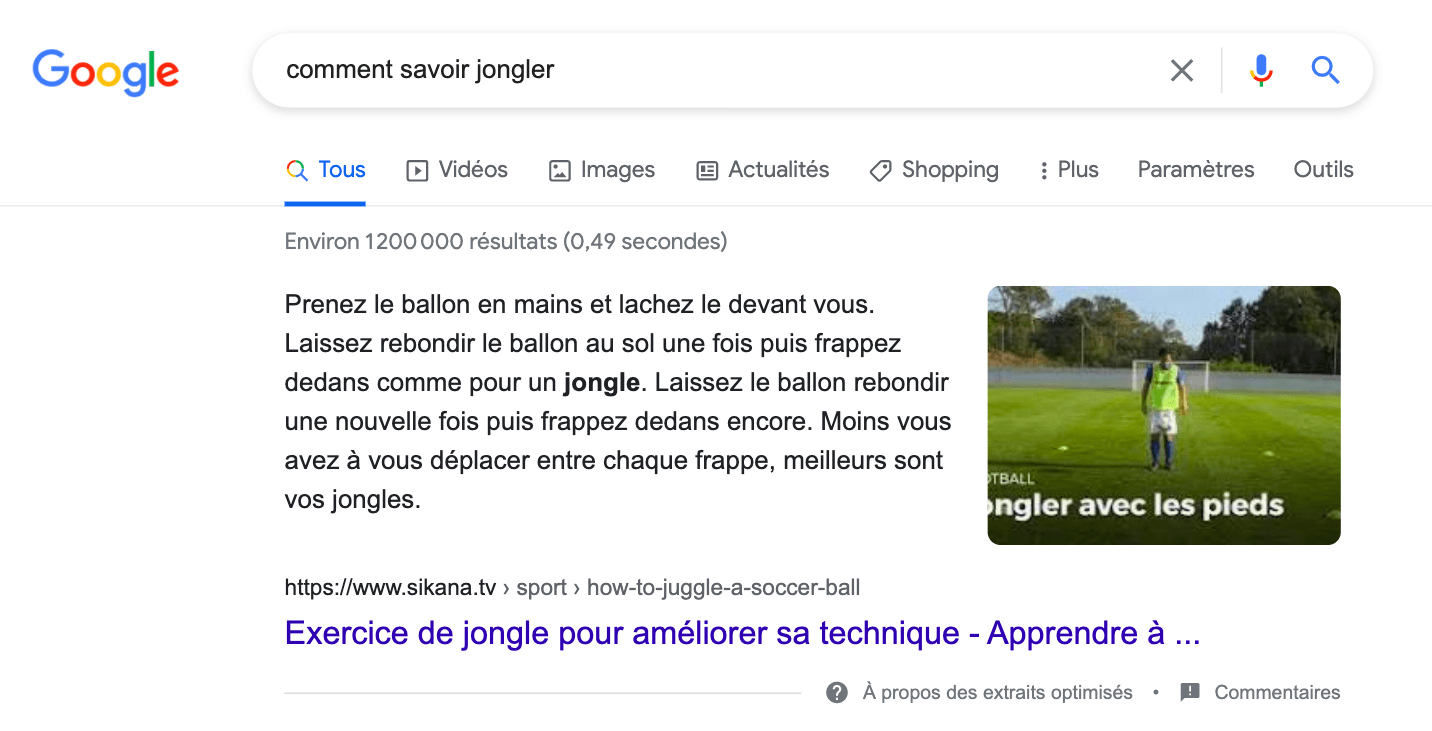1432x731 pixels.
Task: Click the Shopping tag icon
Action: click(880, 171)
